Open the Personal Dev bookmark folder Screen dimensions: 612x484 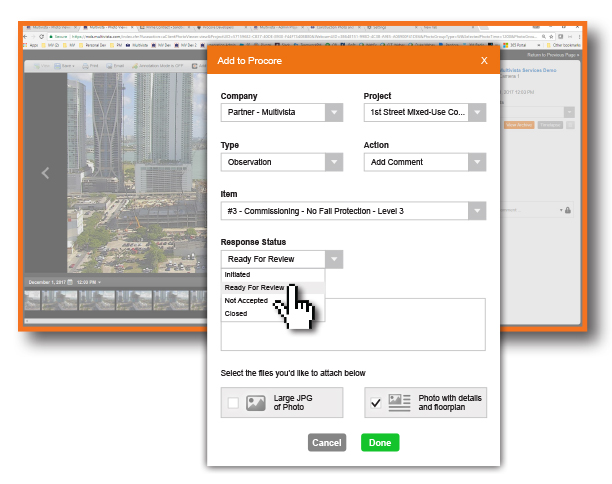tap(92, 45)
